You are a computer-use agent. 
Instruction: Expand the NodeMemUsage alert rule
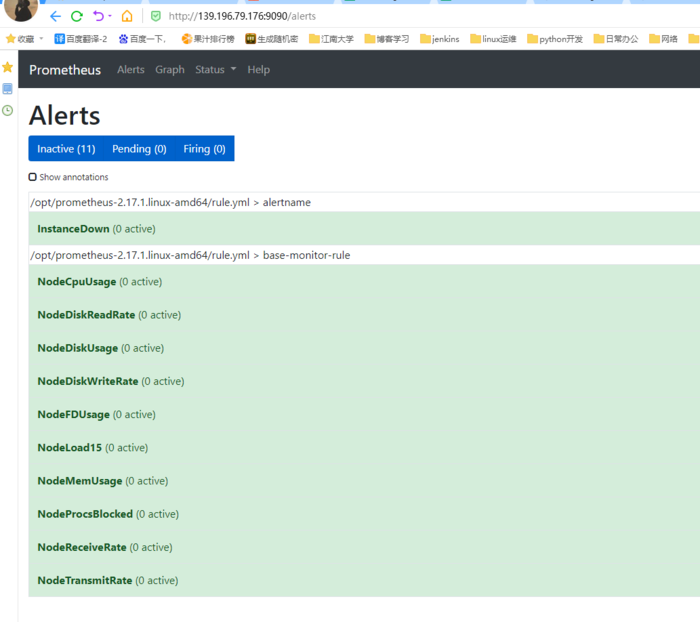coord(79,481)
